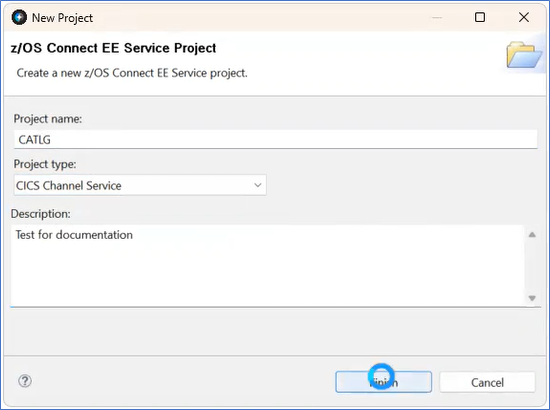Click 'Create a new z/OS Connect EE Service project.' text
This screenshot has height=410, width=550.
click(132, 73)
